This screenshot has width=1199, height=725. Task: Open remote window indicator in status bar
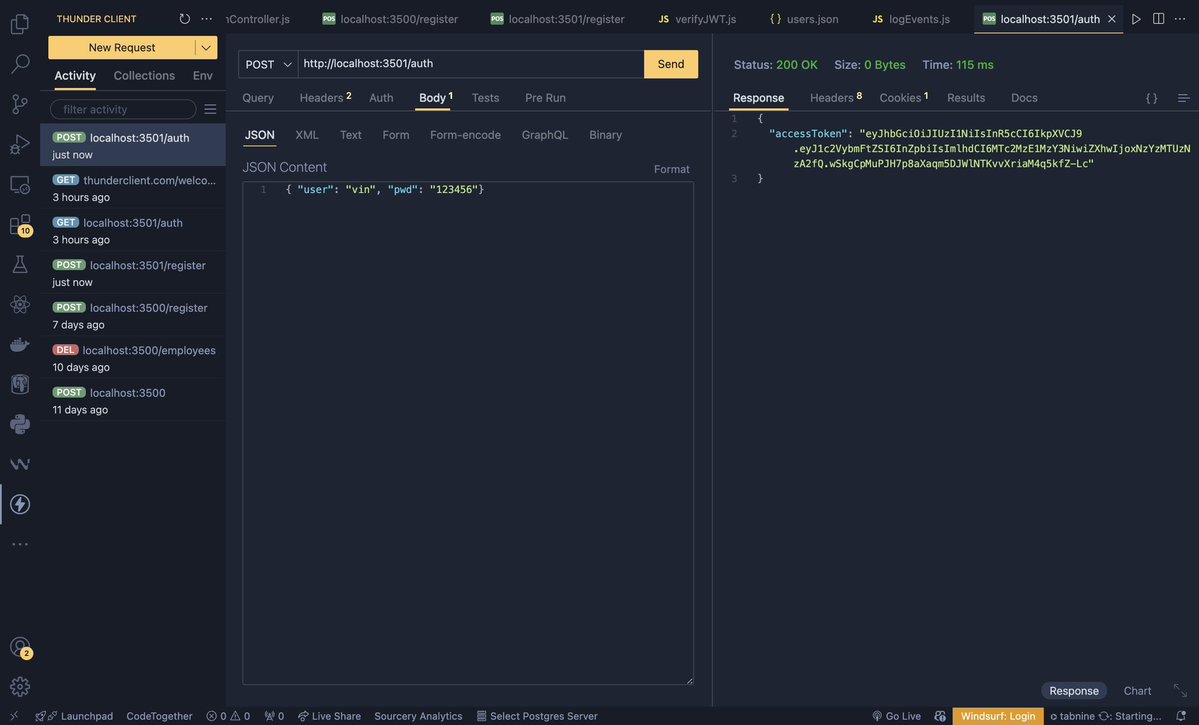pyautogui.click(x=14, y=716)
